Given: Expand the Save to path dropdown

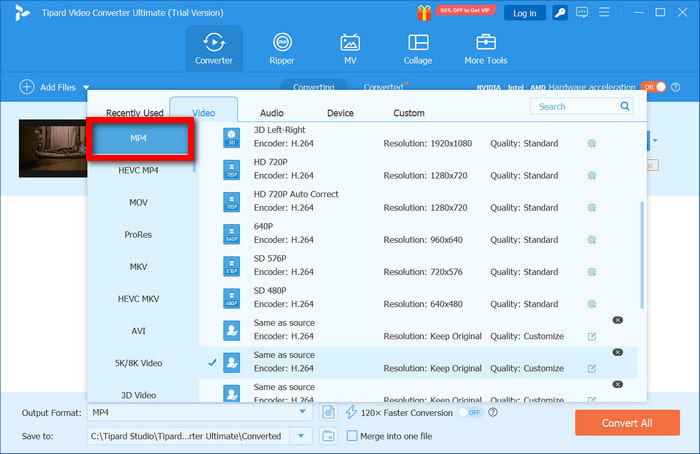Looking at the screenshot, I should point(301,436).
